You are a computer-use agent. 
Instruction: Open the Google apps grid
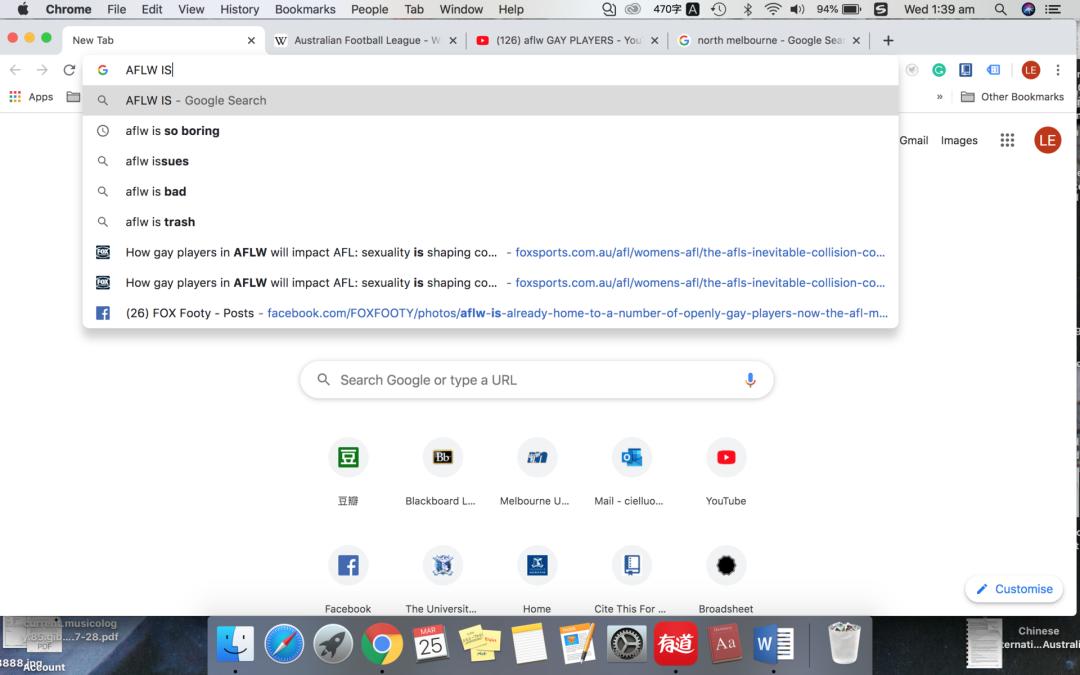[1007, 140]
